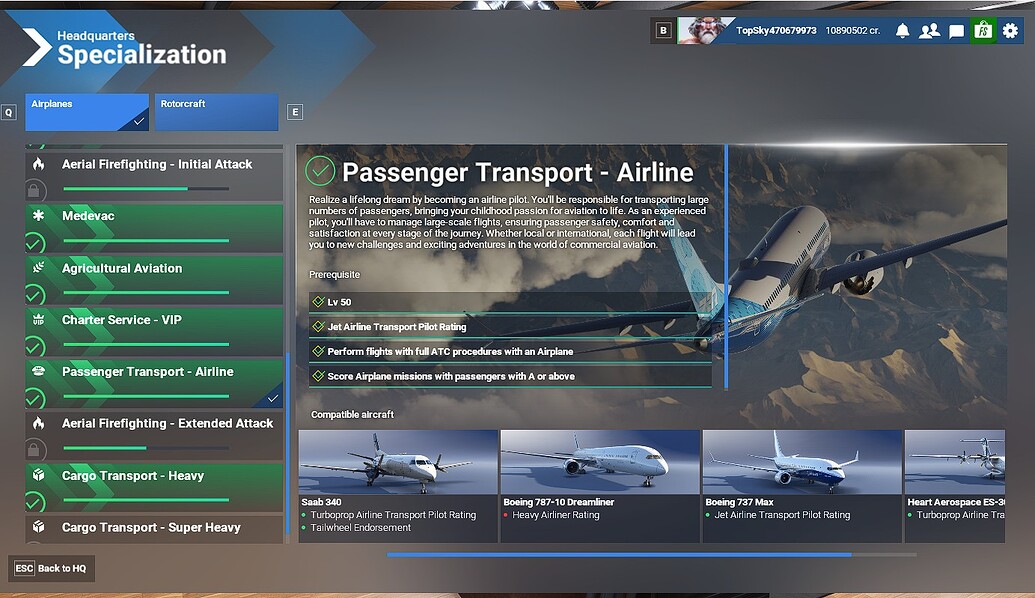This screenshot has height=598, width=1035.
Task: Click the Jet Airline Transport Pilot Rating check
Action: tap(318, 326)
